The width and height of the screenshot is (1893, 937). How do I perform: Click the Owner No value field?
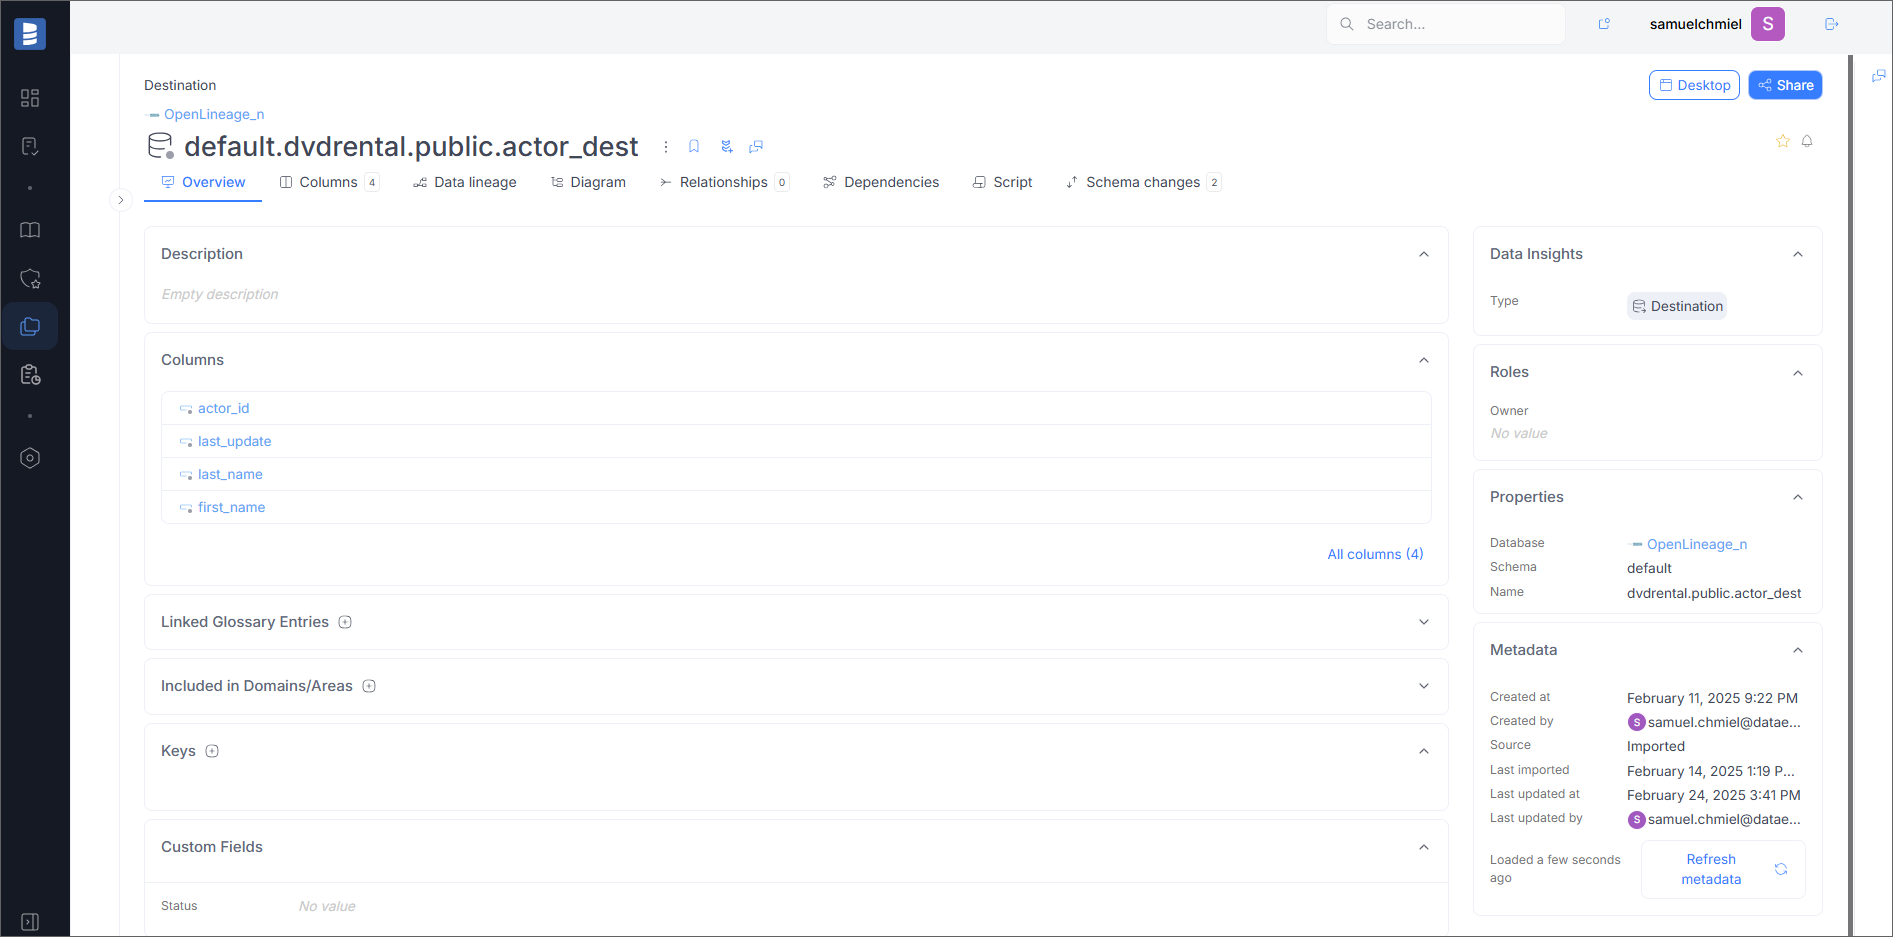tap(1518, 433)
